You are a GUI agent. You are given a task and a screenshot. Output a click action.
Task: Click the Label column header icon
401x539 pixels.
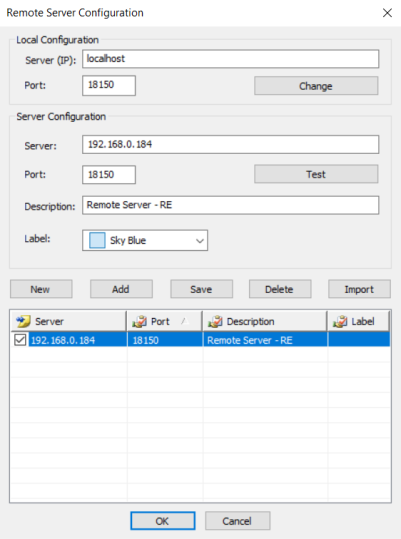pyautogui.click(x=339, y=321)
